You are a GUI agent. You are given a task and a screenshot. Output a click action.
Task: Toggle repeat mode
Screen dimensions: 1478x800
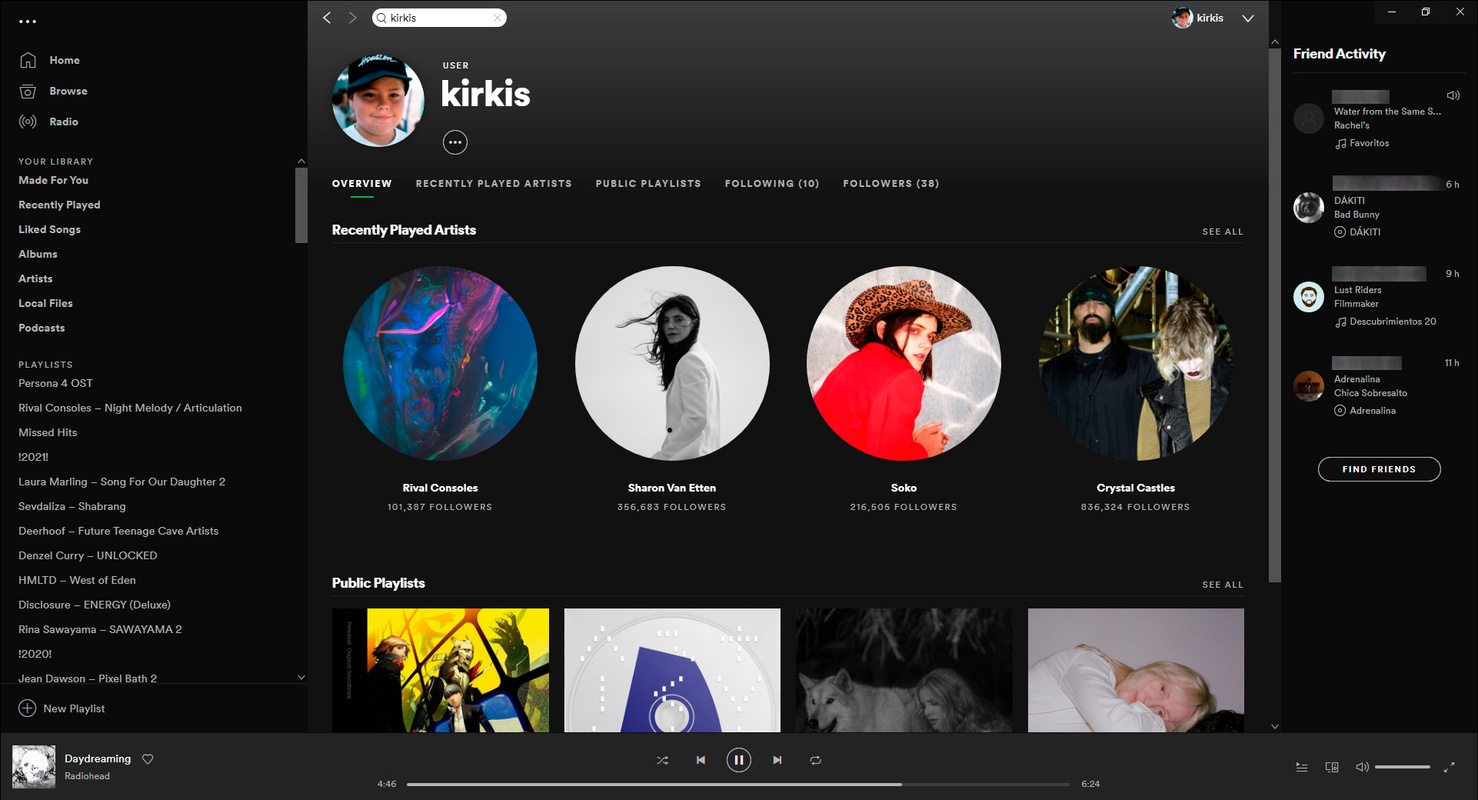[815, 761]
